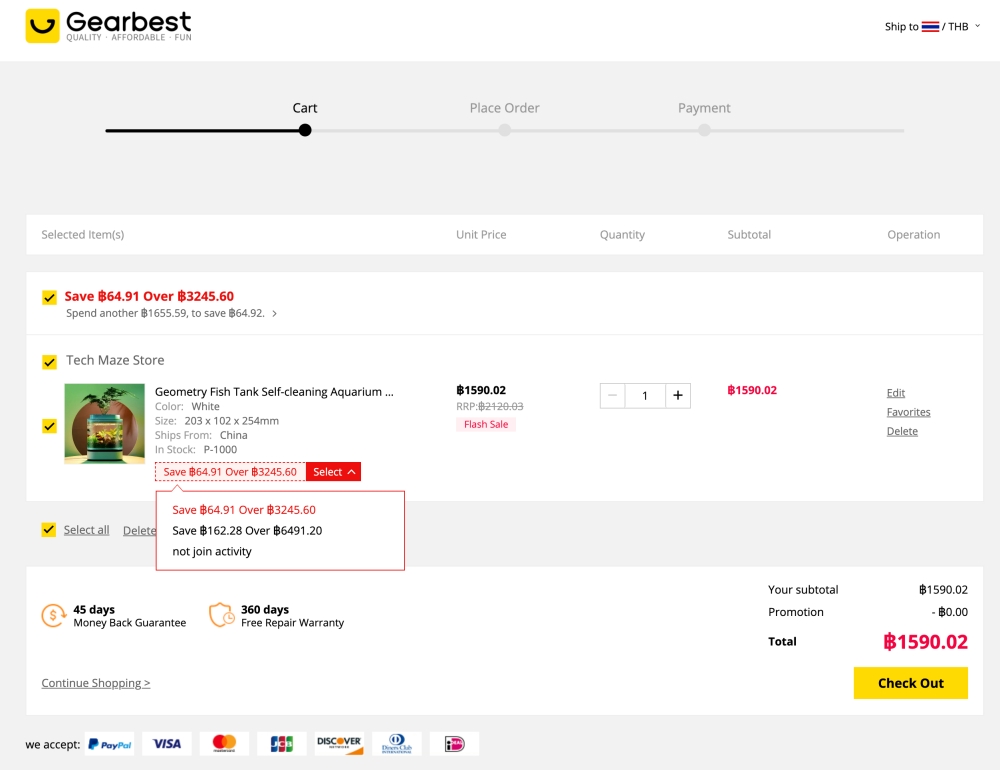Click the 'In Stock: P-1000' text
The image size is (1000, 770).
coord(196,450)
